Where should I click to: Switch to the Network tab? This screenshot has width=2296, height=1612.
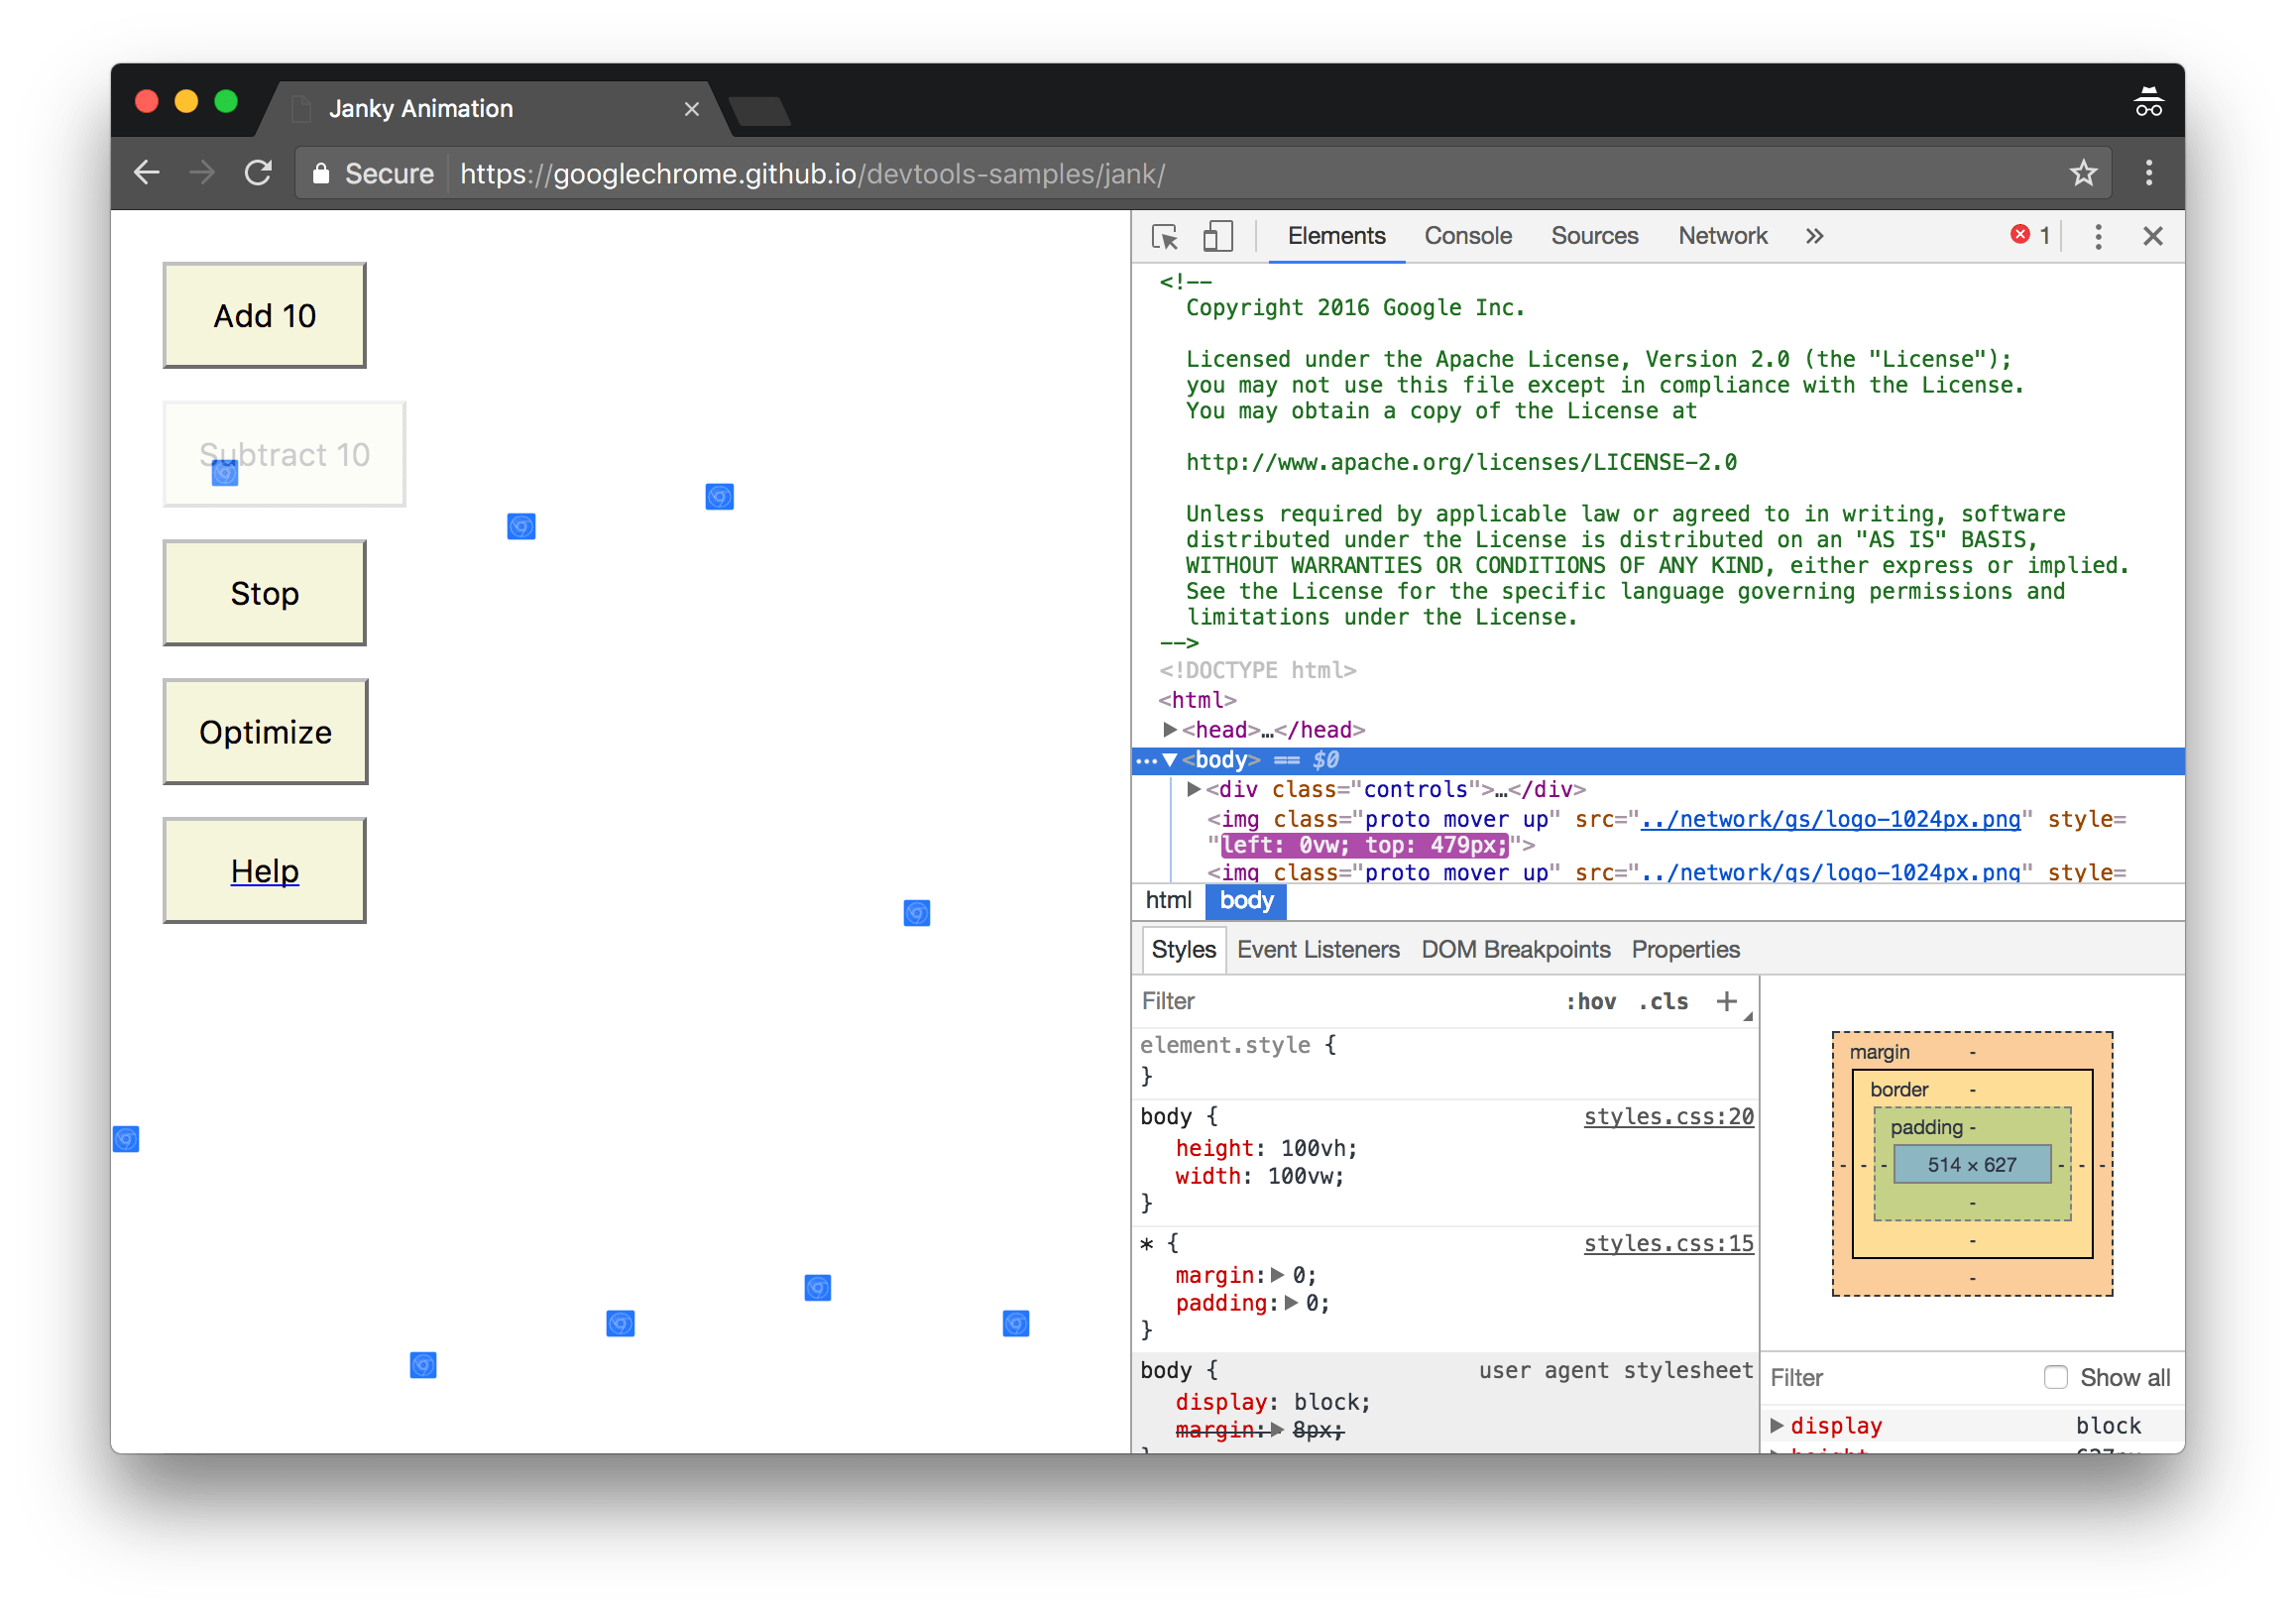[1722, 236]
